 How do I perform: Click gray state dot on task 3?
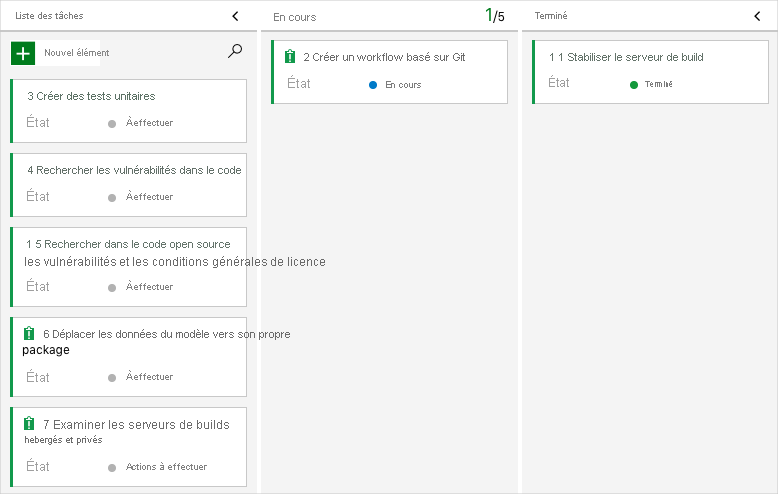click(112, 123)
